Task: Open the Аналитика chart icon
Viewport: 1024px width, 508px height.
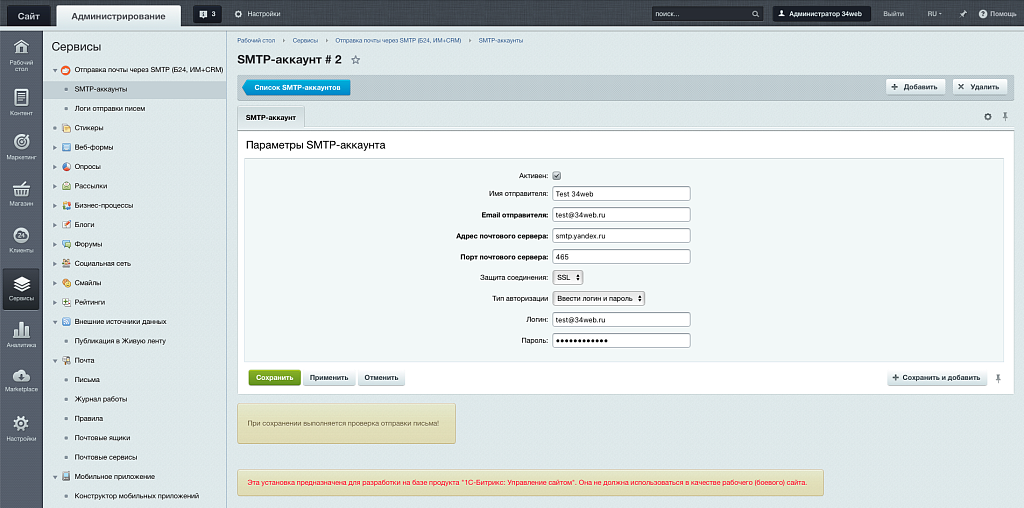Action: point(21,334)
